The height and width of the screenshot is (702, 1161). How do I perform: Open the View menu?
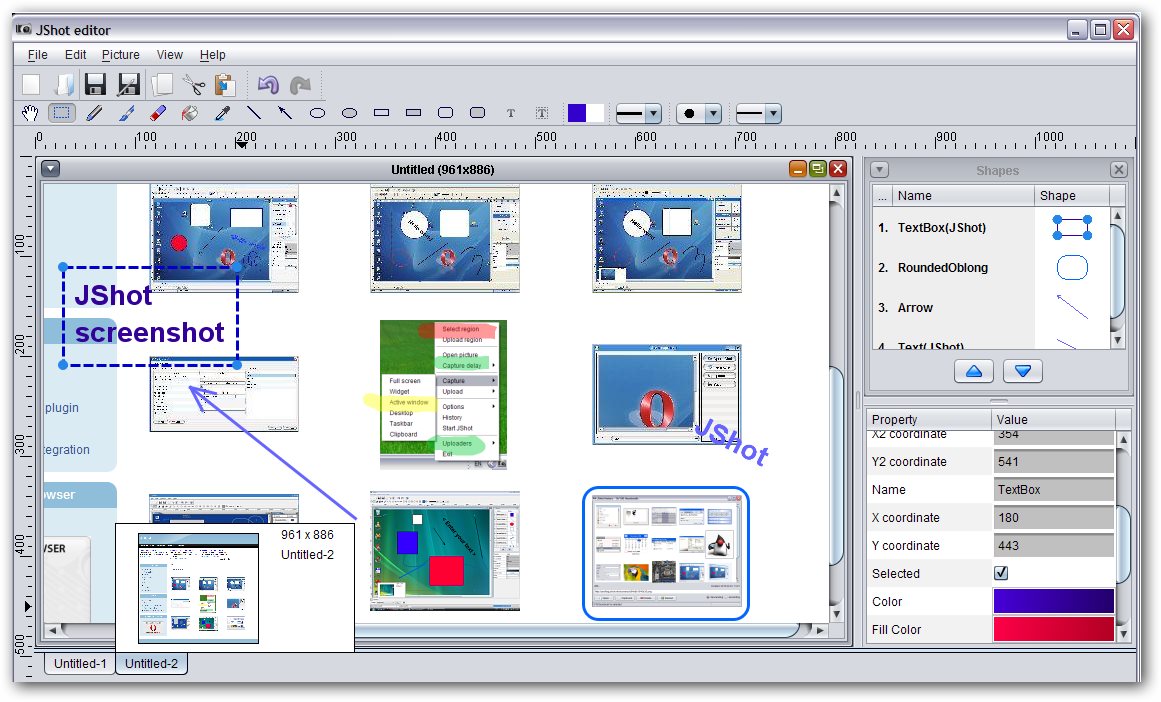170,55
